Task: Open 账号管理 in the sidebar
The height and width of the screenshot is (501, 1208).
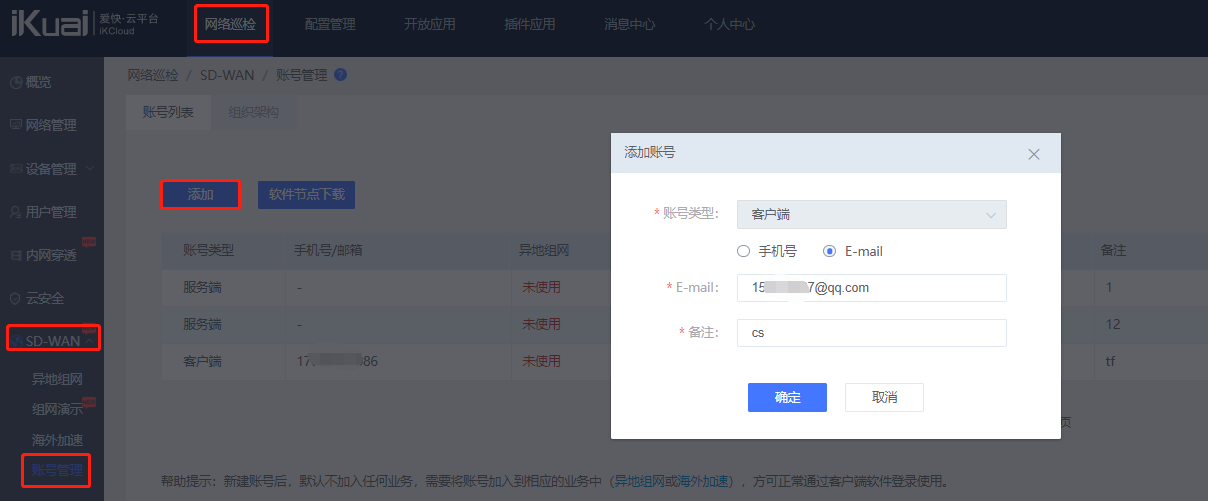Action: (x=57, y=470)
